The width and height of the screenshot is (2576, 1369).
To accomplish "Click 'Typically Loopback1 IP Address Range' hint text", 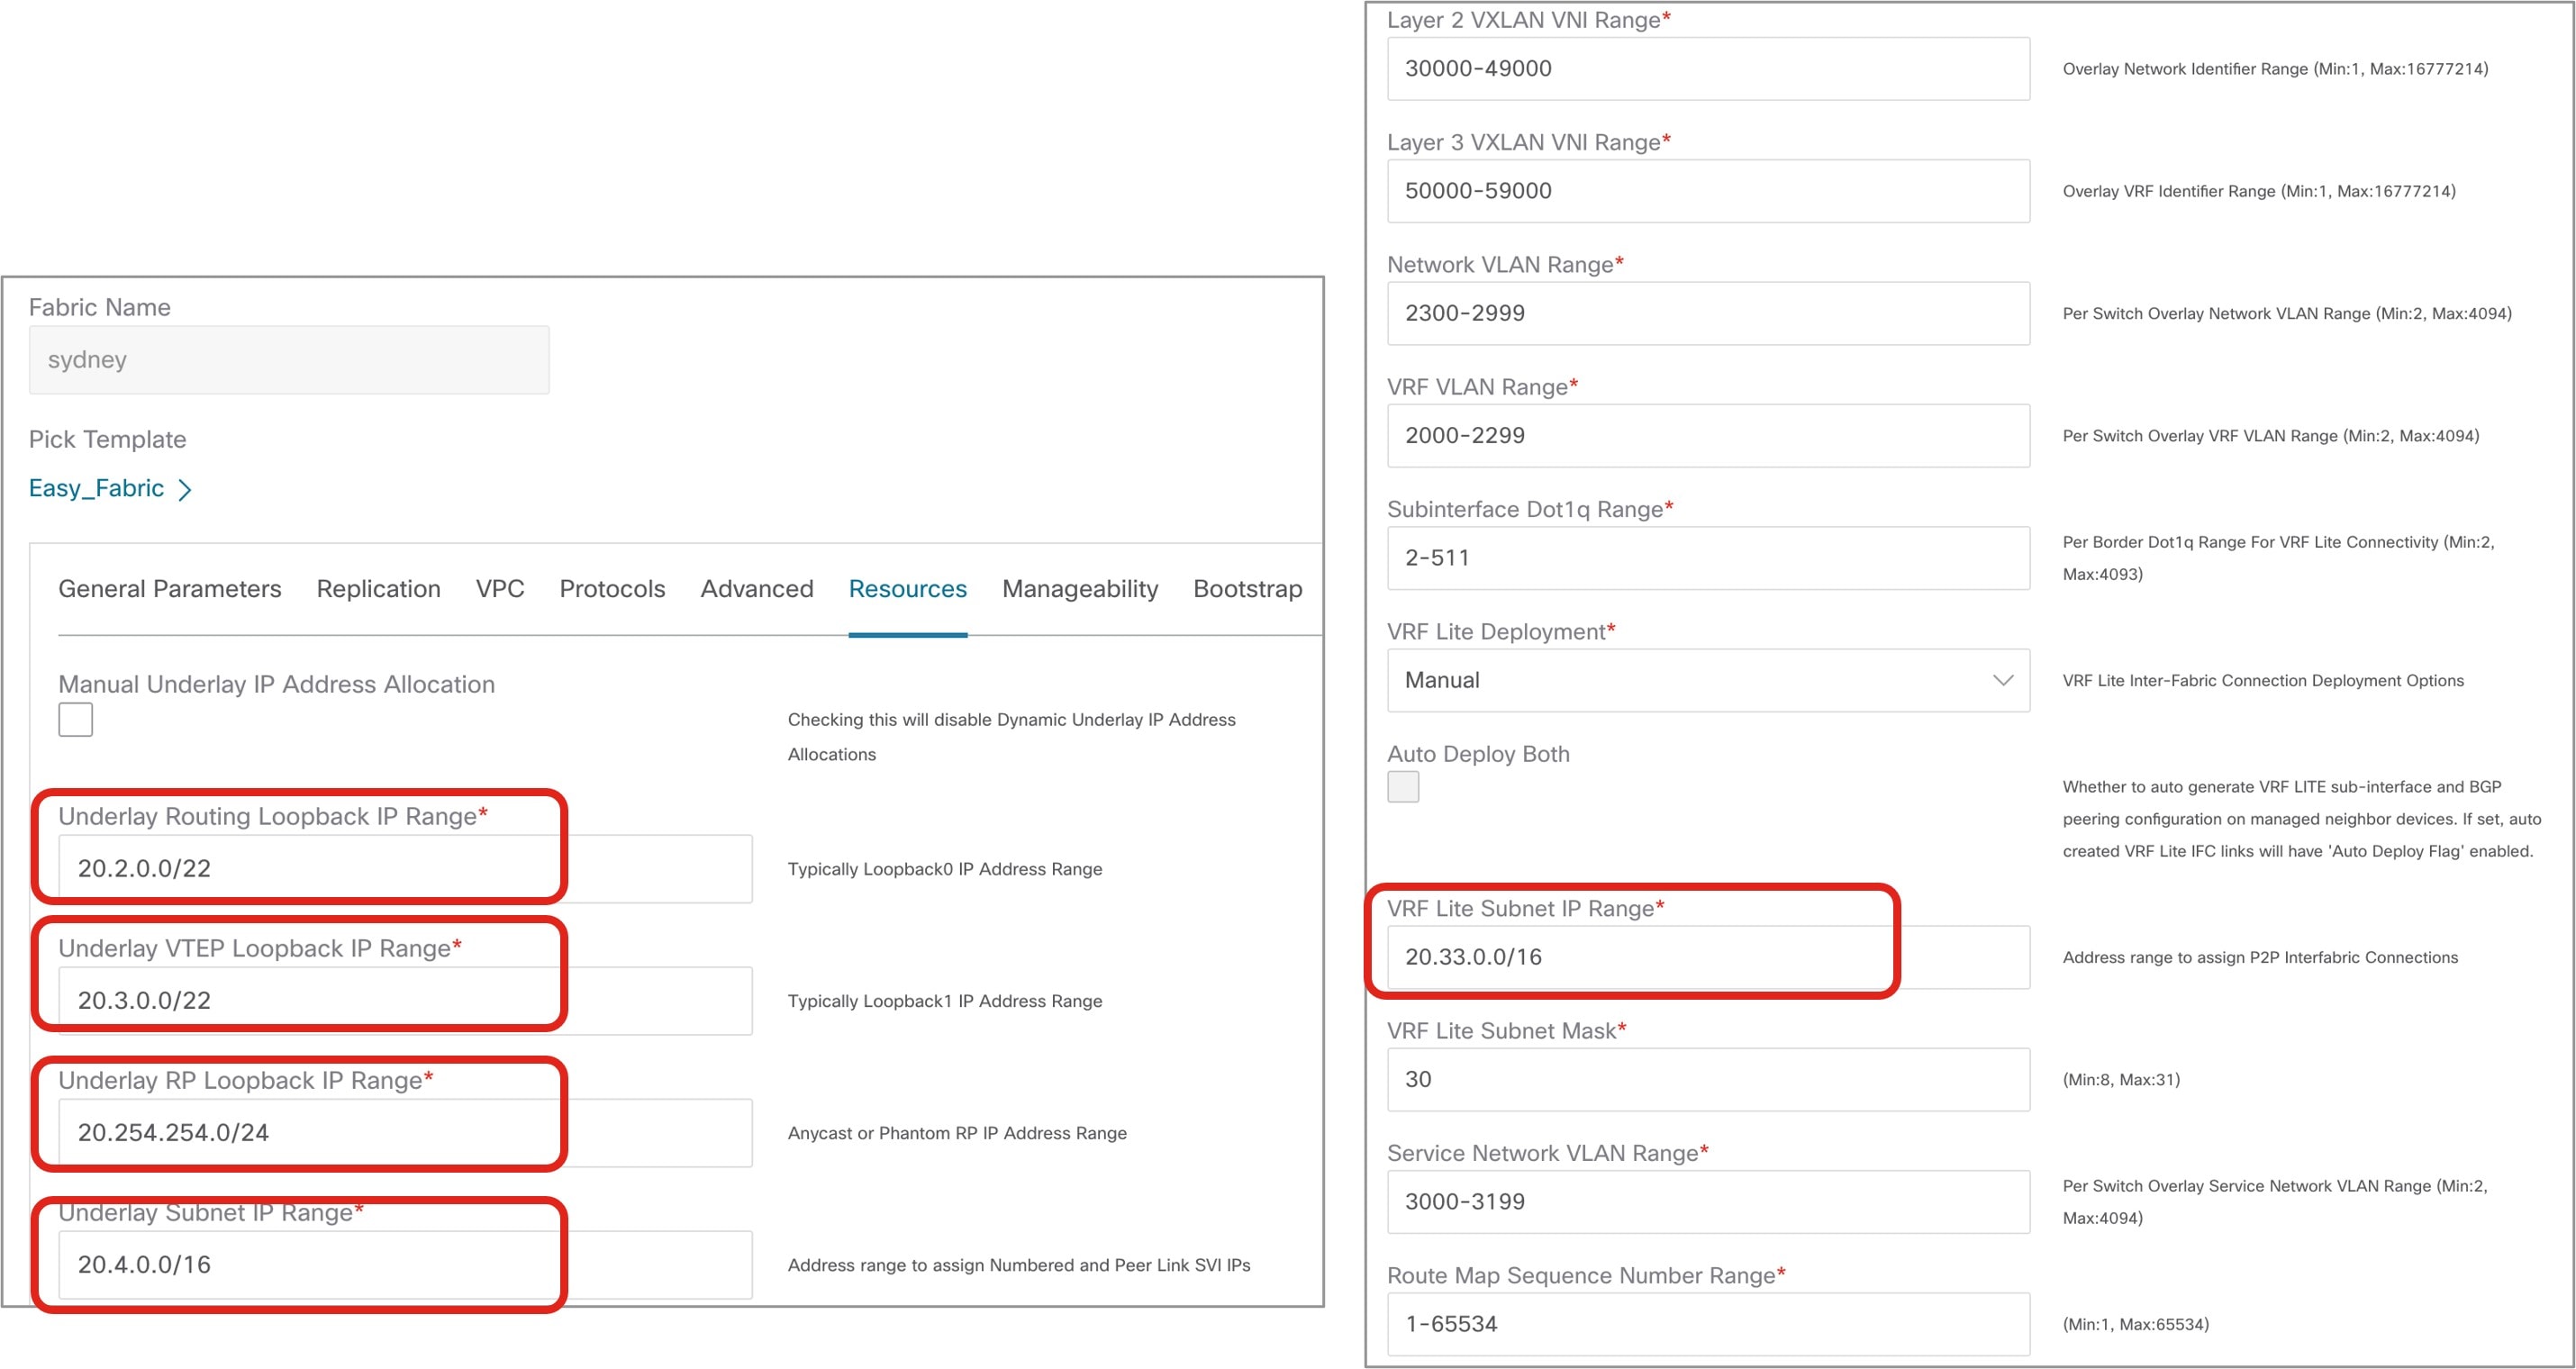I will click(x=945, y=1001).
